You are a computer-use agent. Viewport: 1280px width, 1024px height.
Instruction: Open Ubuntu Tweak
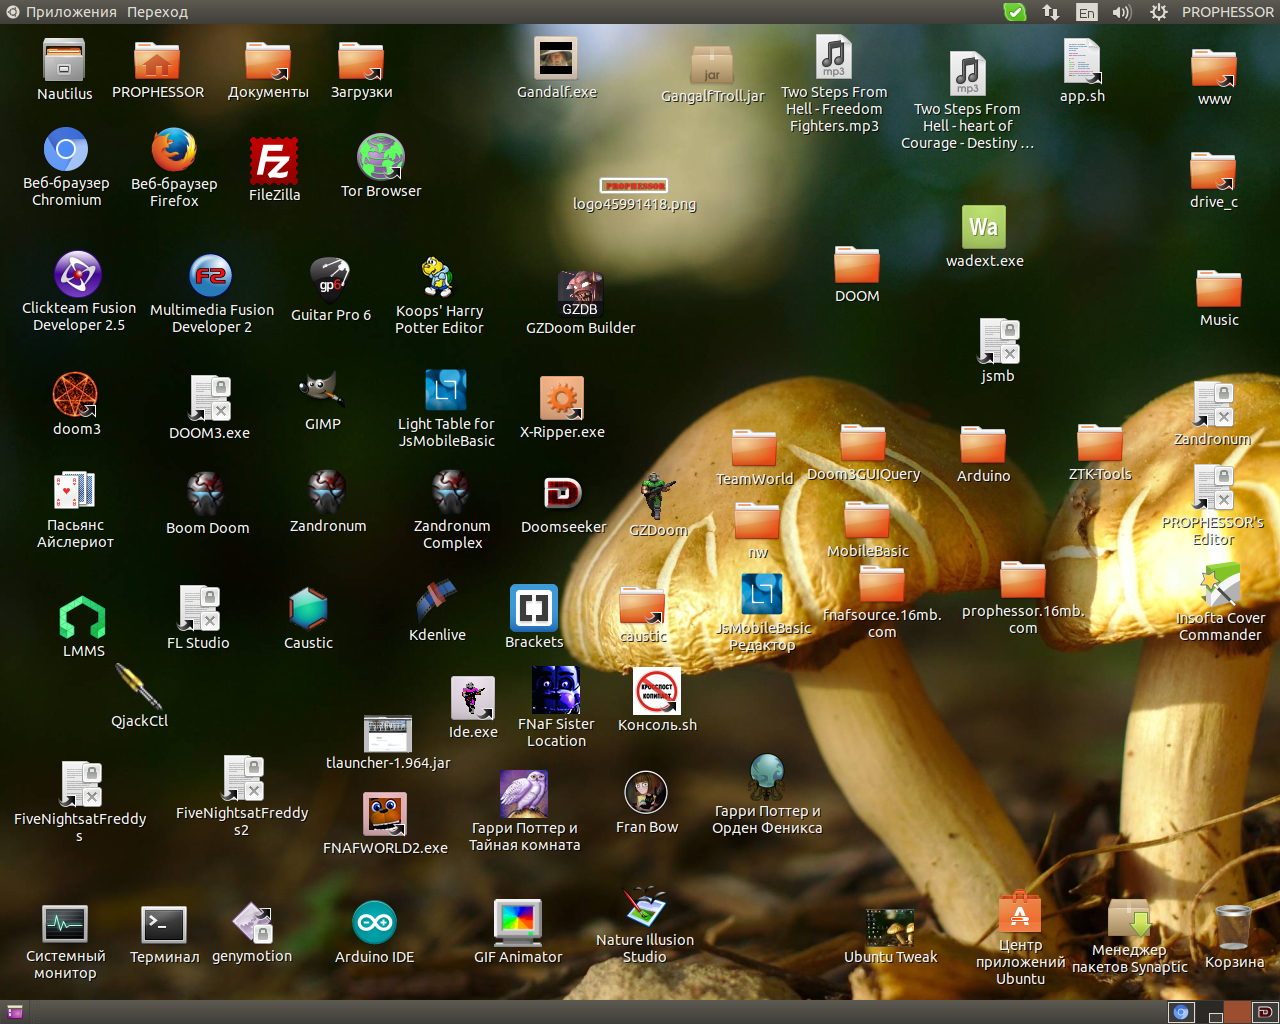(890, 927)
